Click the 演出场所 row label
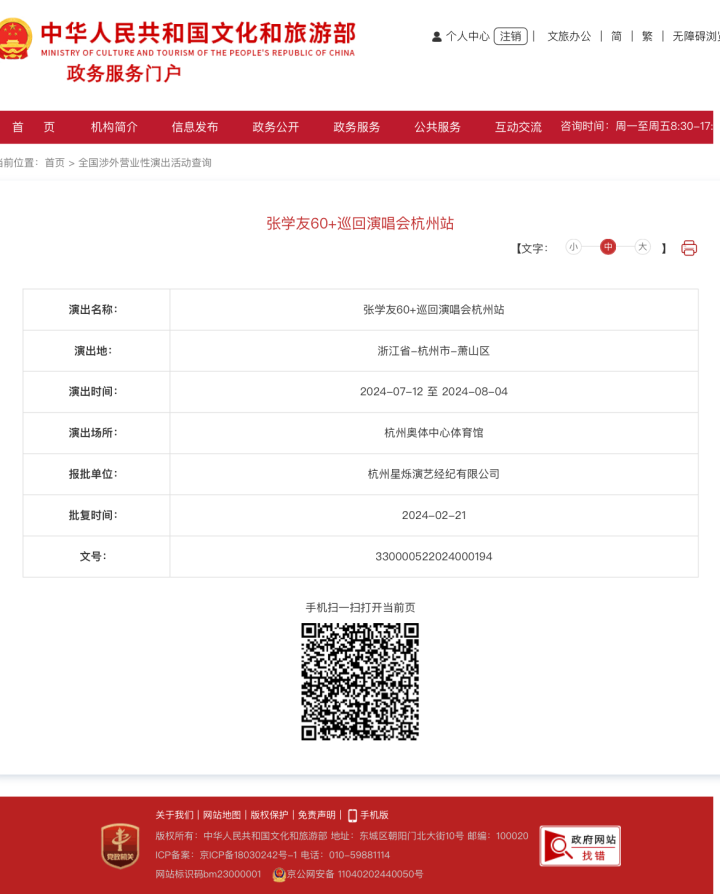The image size is (720, 894). click(x=93, y=433)
